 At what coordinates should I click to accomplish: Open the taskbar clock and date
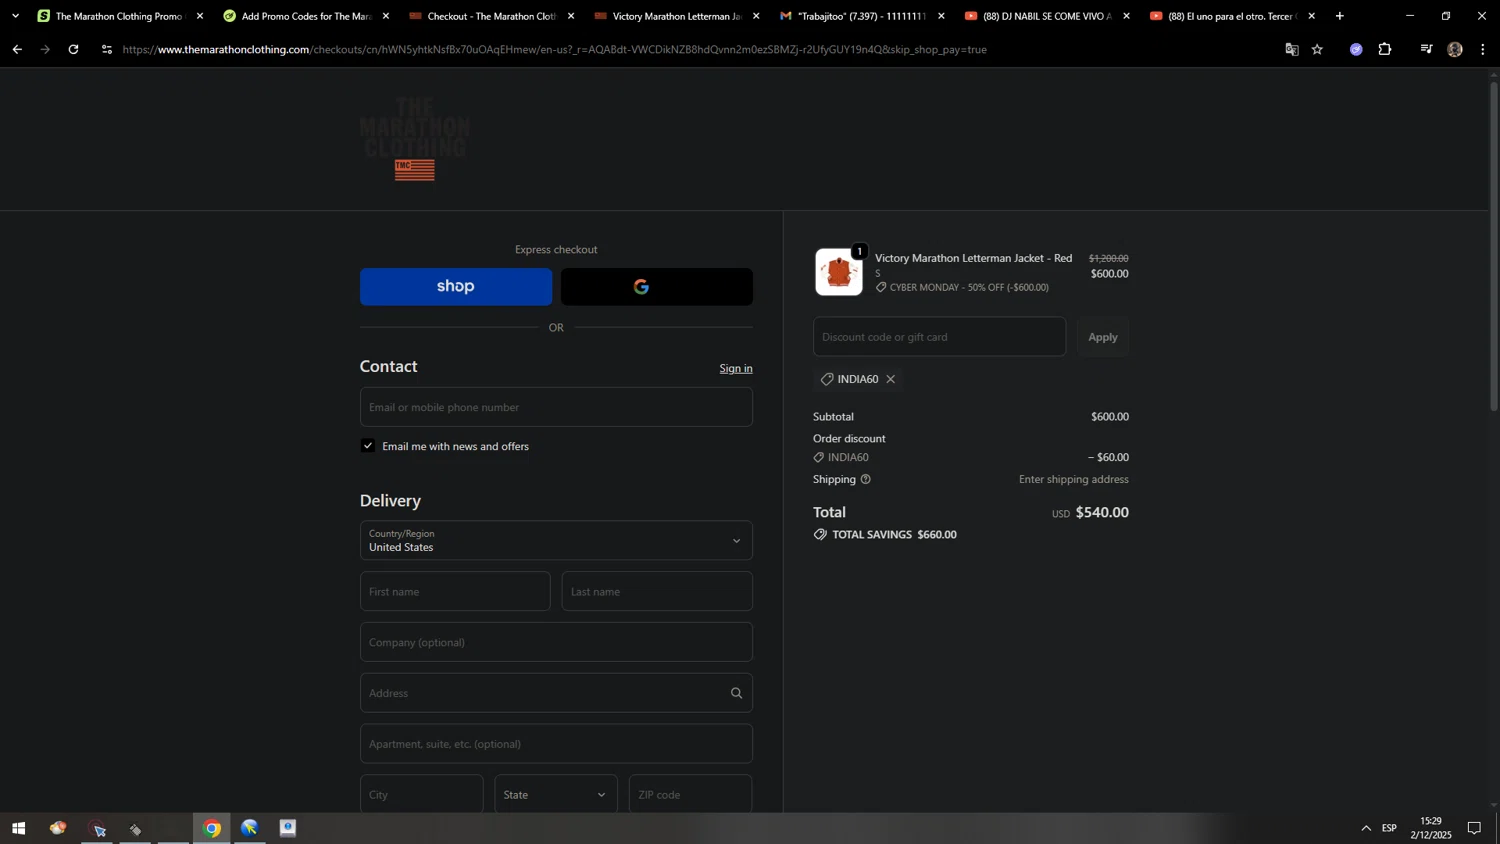1431,828
